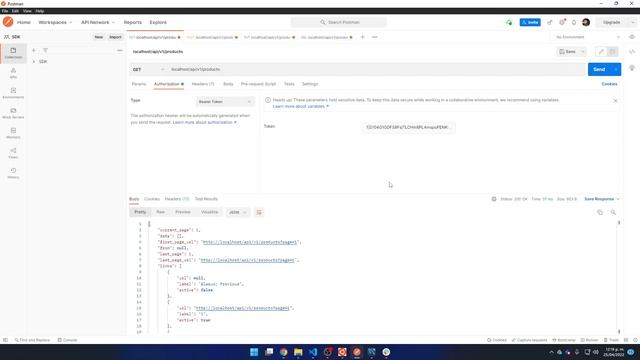Expand the SDK collection tree item
Image resolution: width=640 pixels, height=360 pixels.
tap(34, 62)
